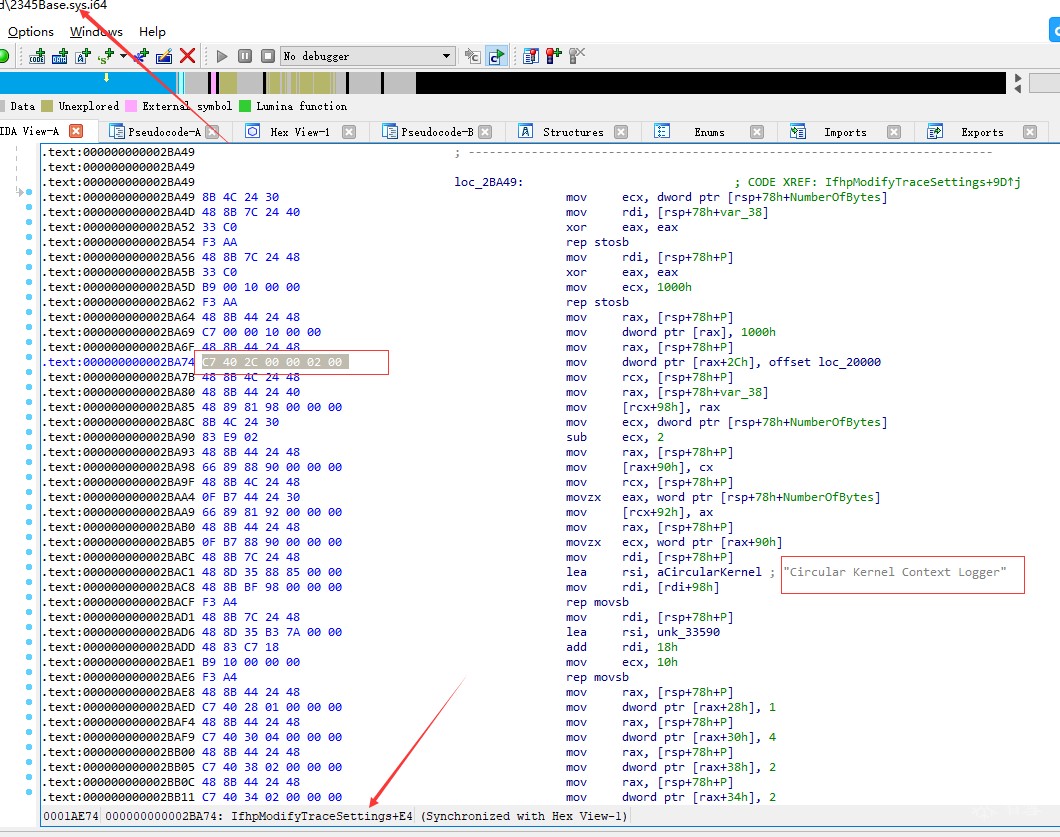Expand the string type dropdown arrow
The width and height of the screenshot is (1060, 837).
coord(123,56)
